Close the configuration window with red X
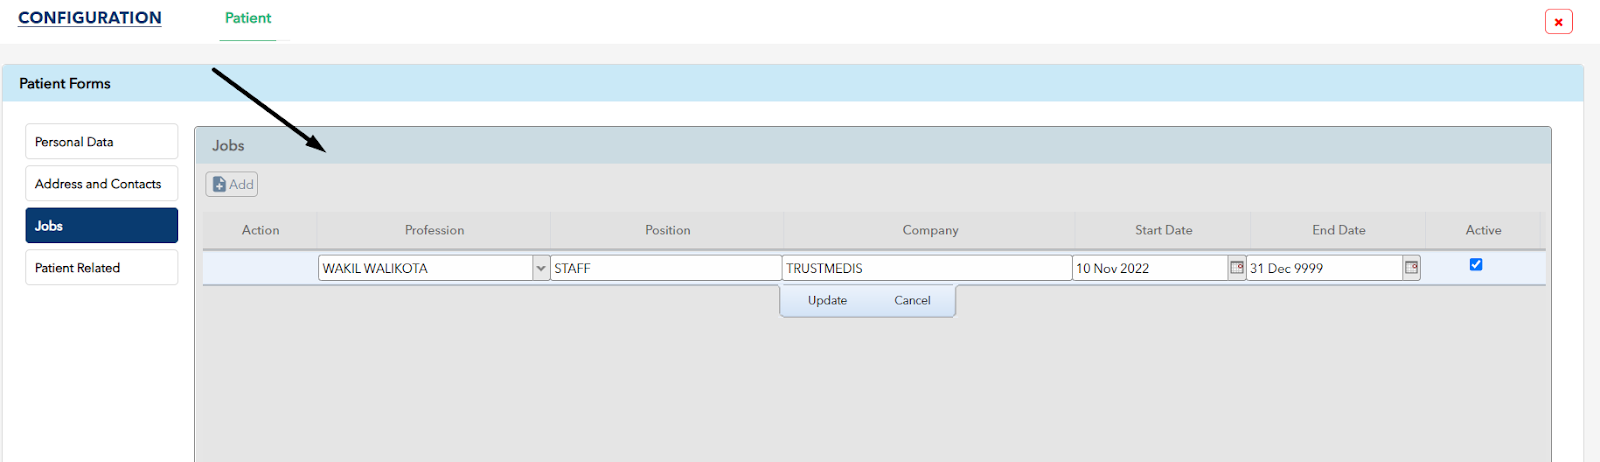1600x462 pixels. point(1558,22)
